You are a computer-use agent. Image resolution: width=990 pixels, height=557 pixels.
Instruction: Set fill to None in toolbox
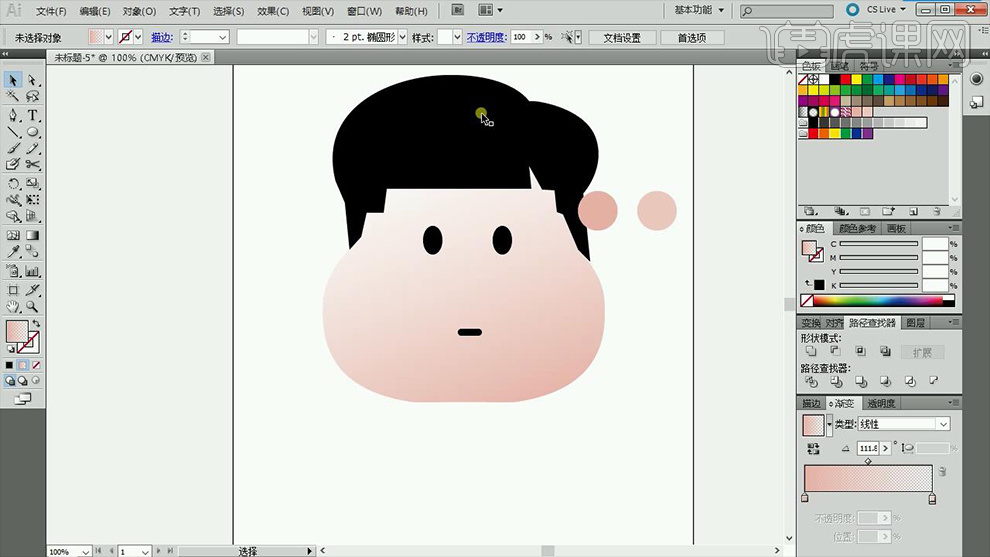[37, 365]
